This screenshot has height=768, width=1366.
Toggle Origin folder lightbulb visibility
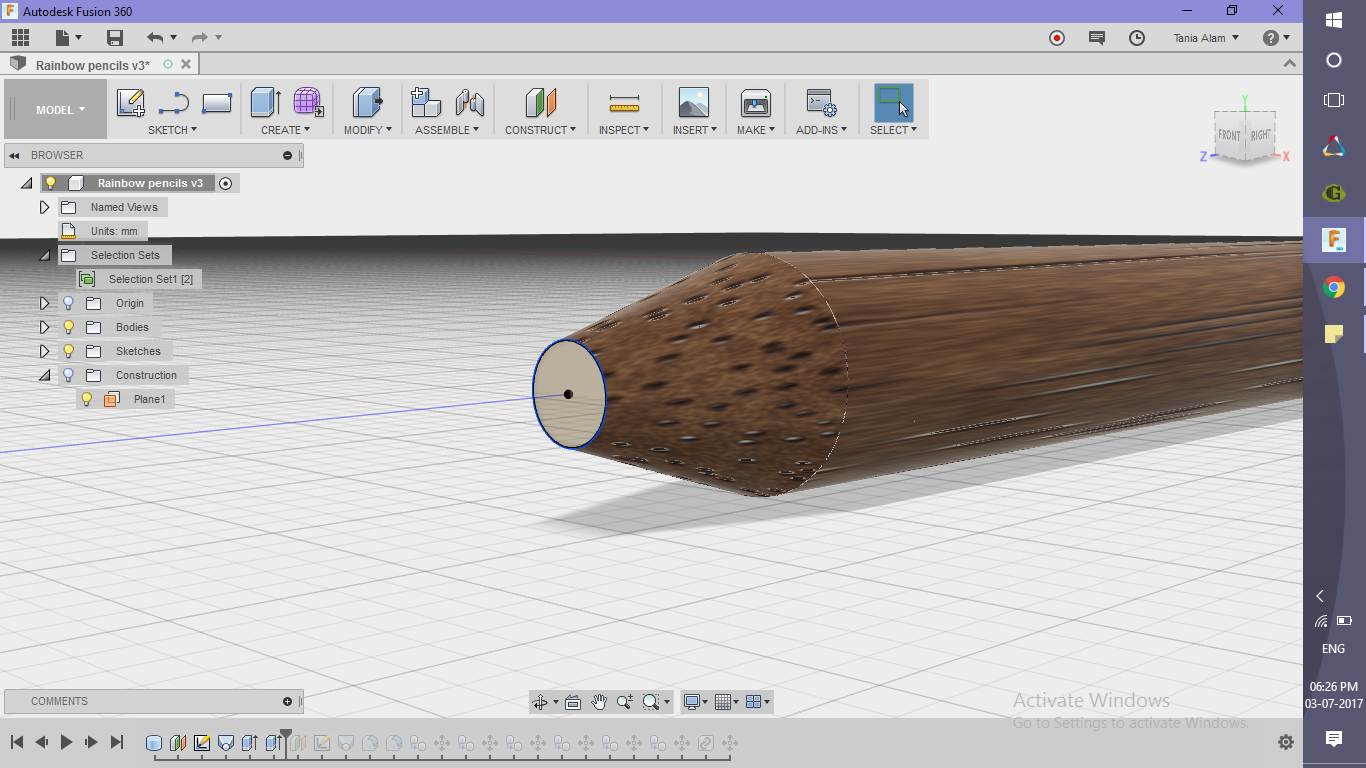pos(69,303)
